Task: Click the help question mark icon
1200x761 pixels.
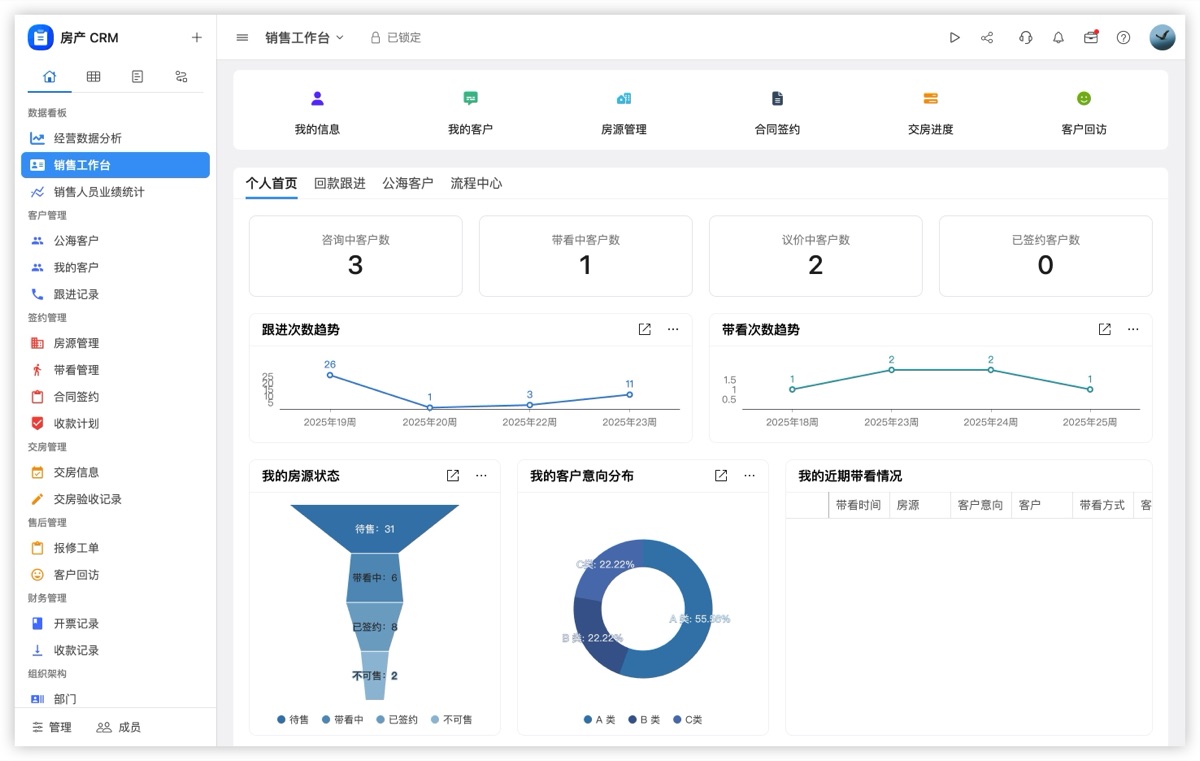Action: [1123, 38]
